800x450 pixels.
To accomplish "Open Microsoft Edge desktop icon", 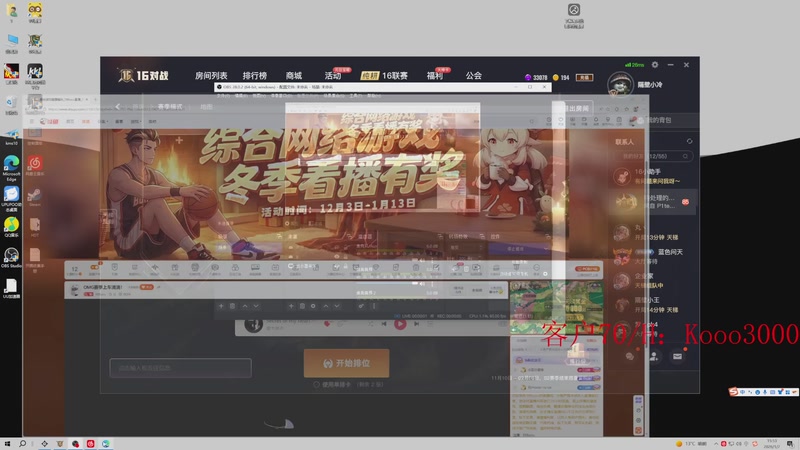I will point(11,168).
